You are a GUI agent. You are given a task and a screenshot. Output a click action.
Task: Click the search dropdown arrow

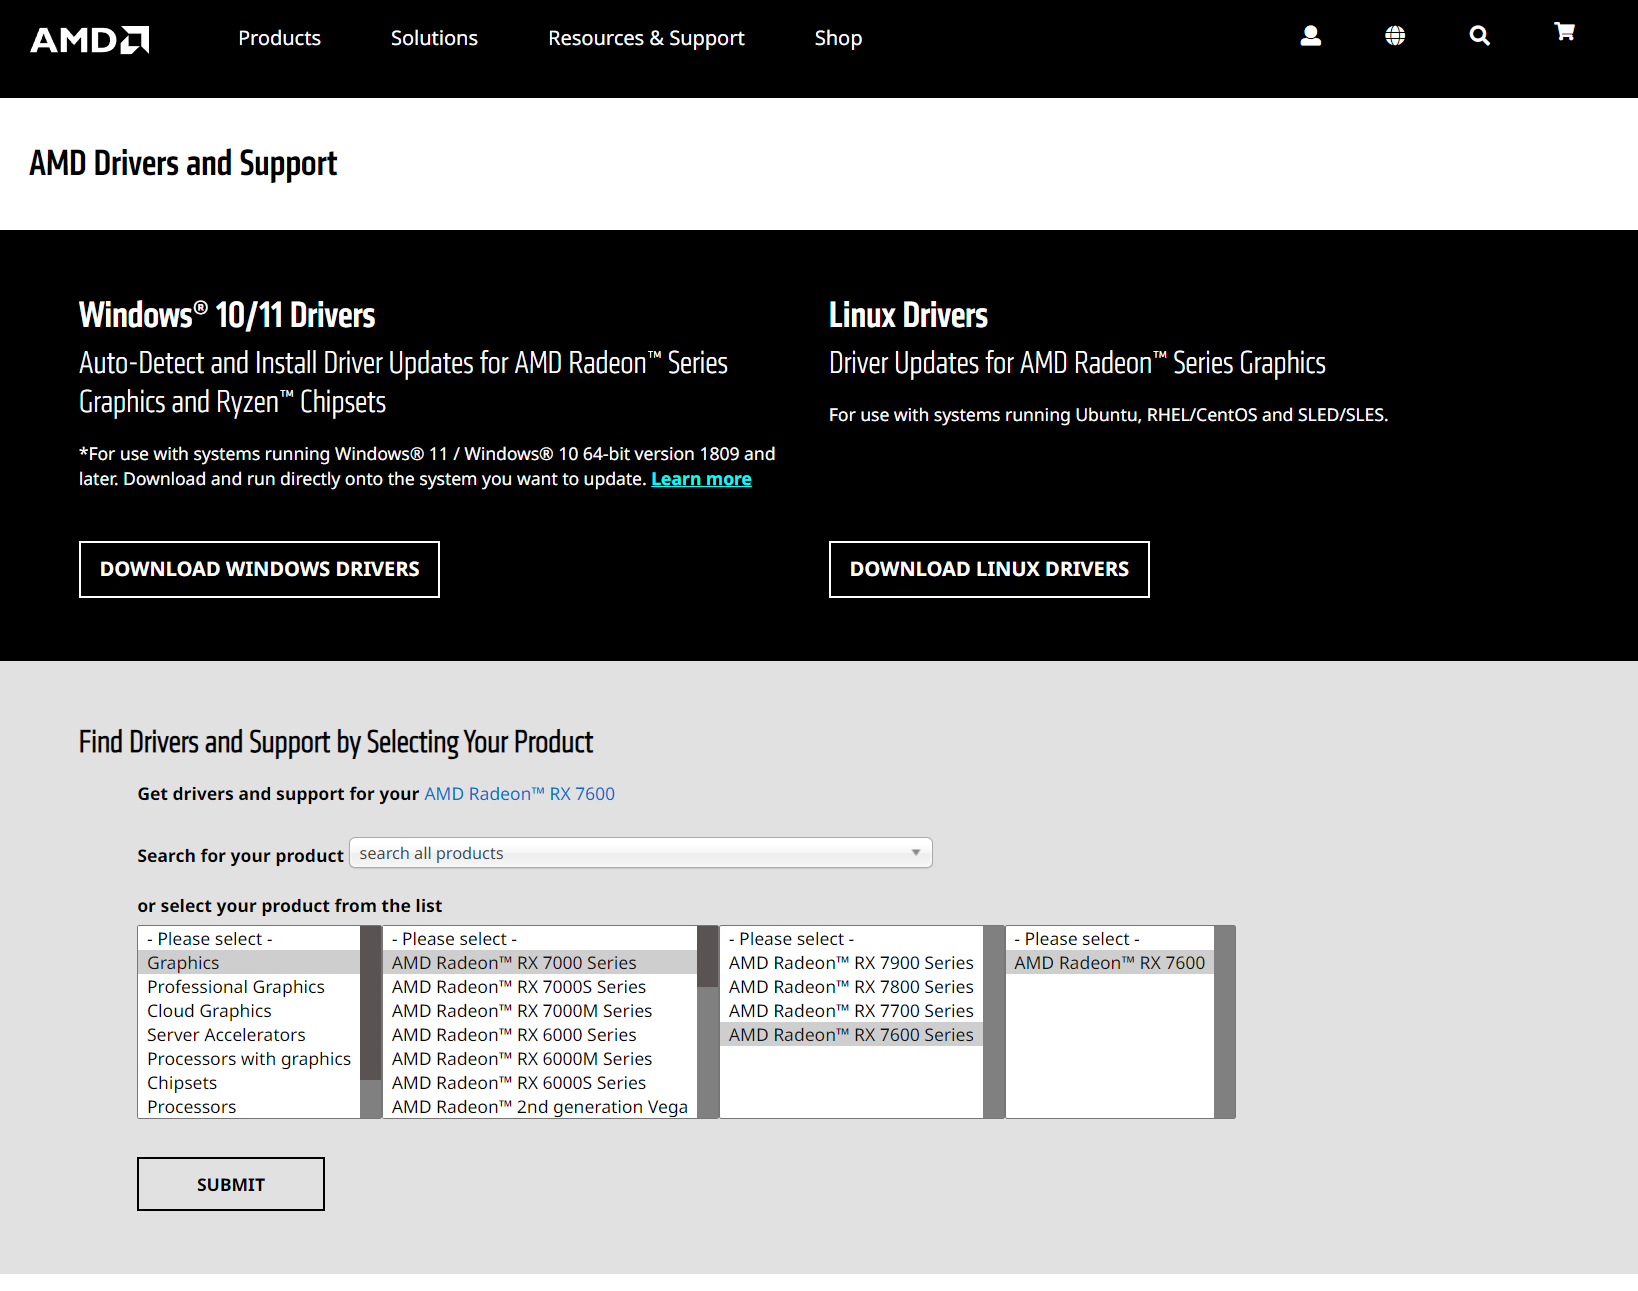coord(916,853)
